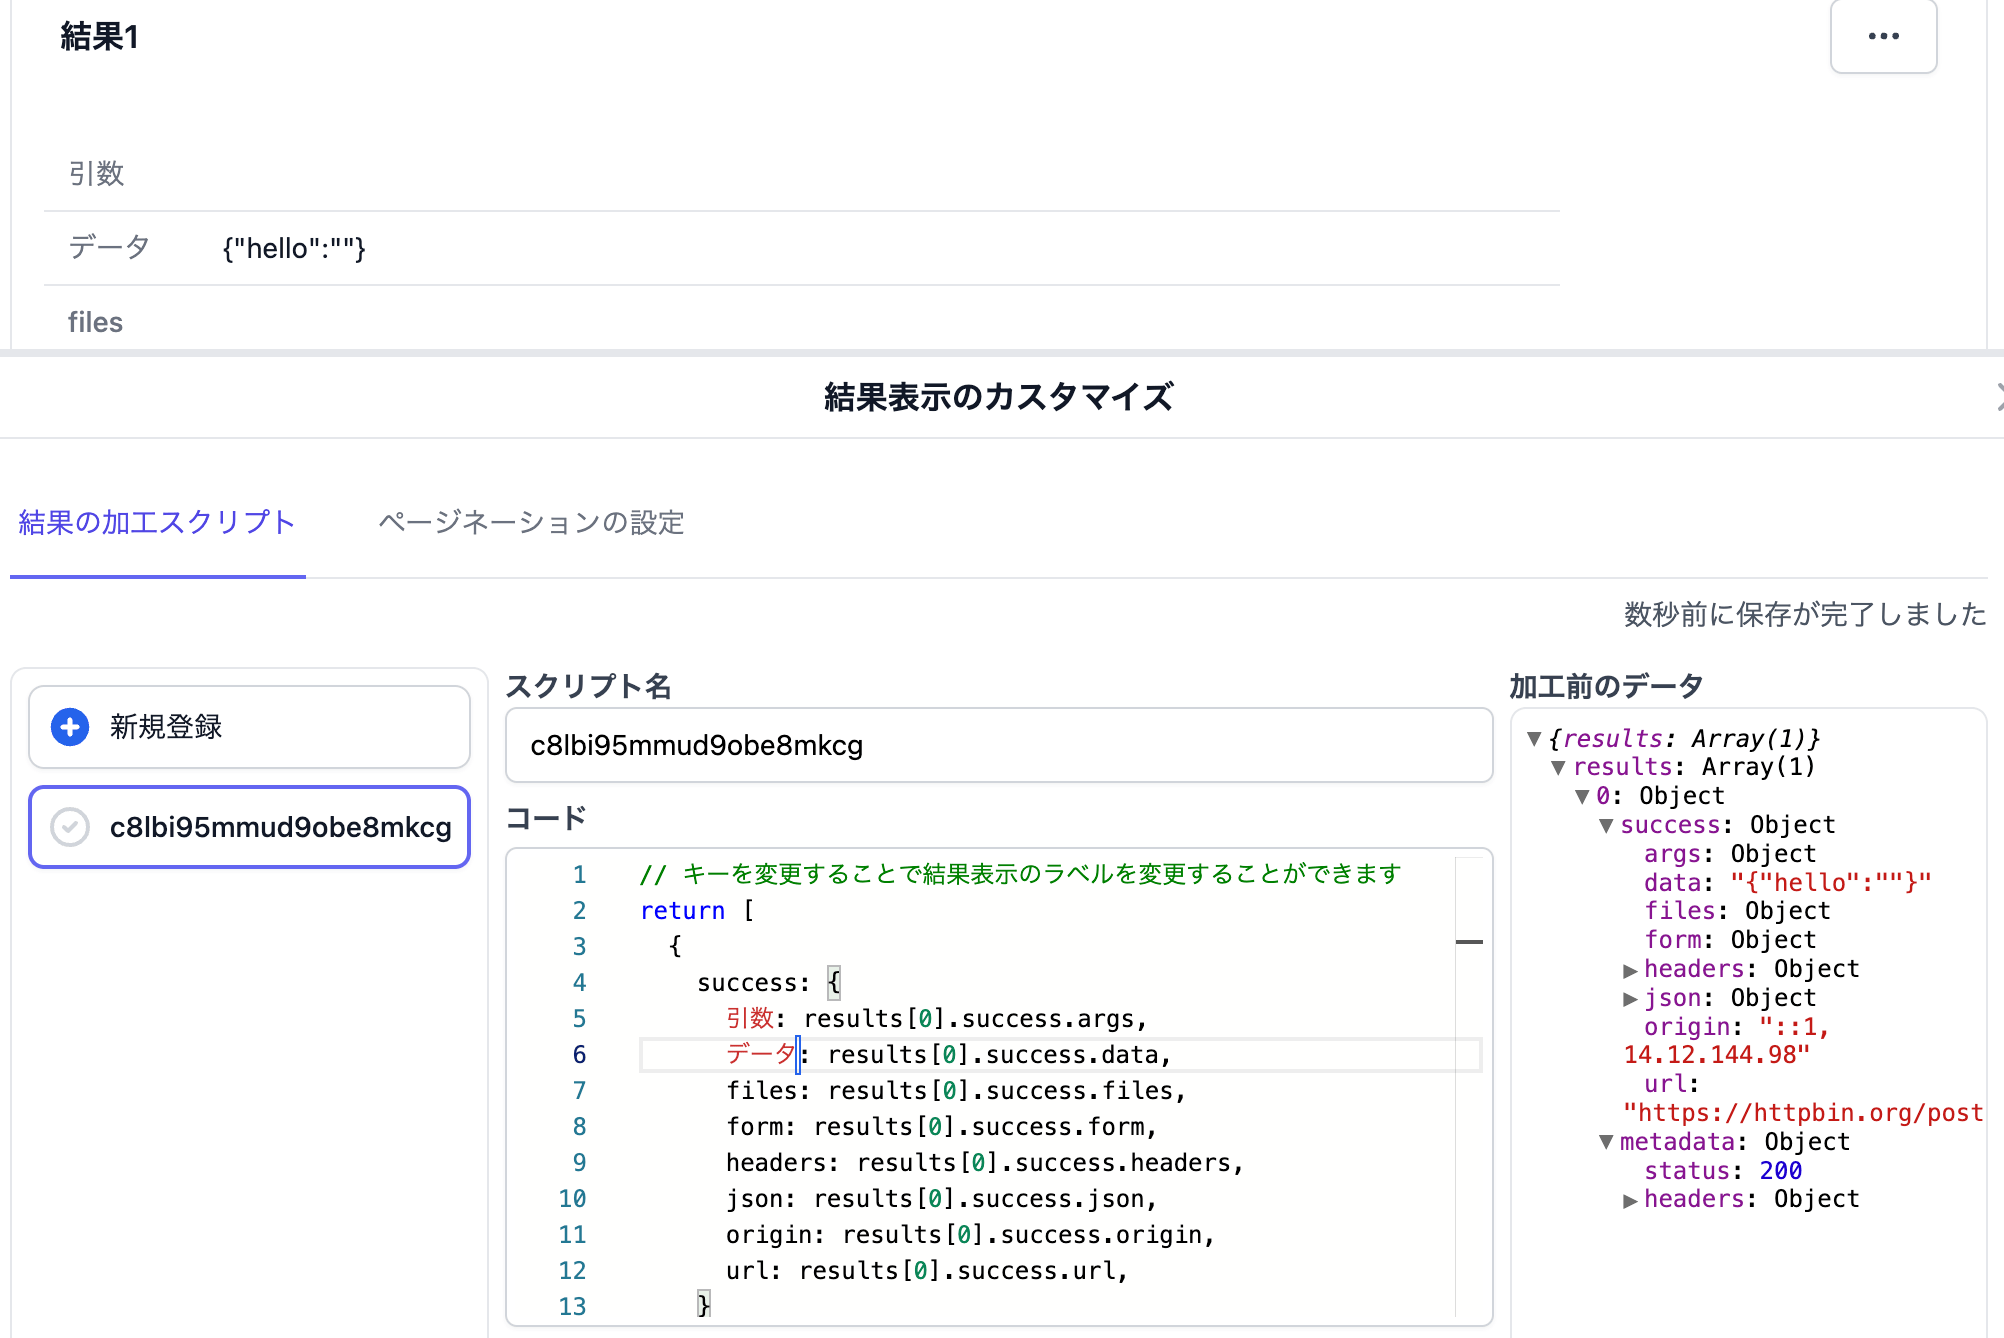This screenshot has width=2004, height=1338.
Task: Click the 加工前のデータ heading
Action: 1606,686
